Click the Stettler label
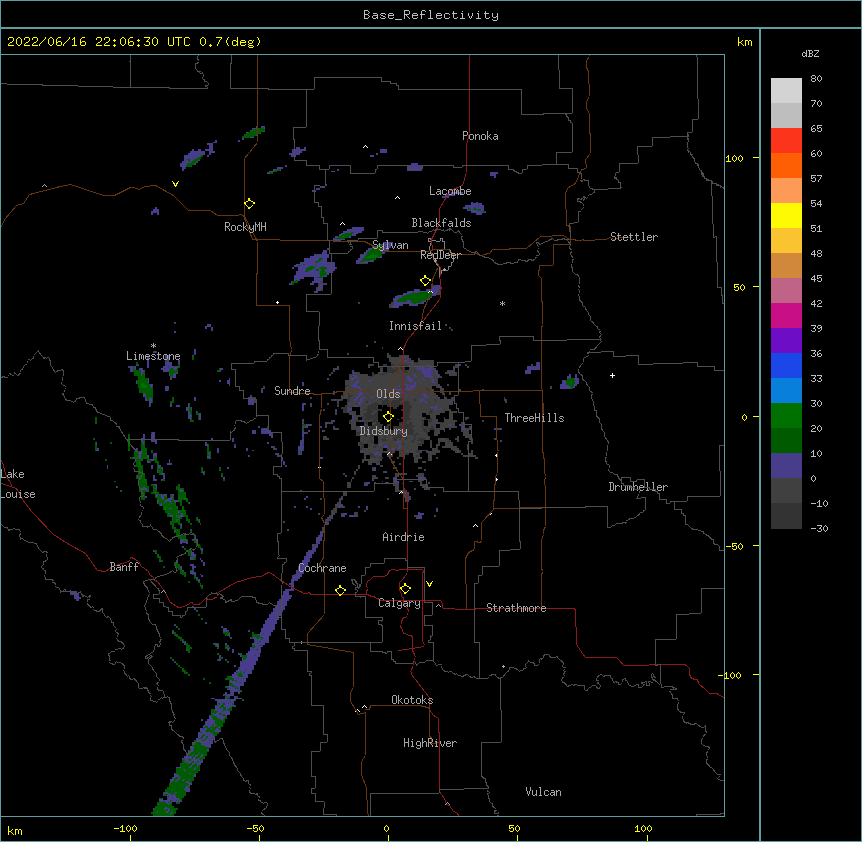The height and width of the screenshot is (842, 862). point(634,237)
